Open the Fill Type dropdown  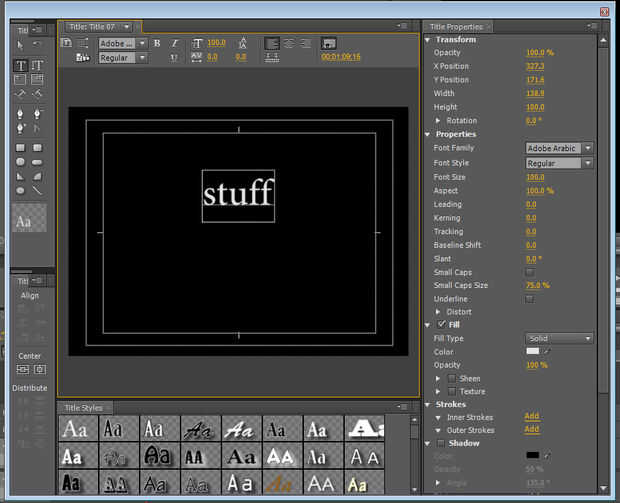point(560,339)
